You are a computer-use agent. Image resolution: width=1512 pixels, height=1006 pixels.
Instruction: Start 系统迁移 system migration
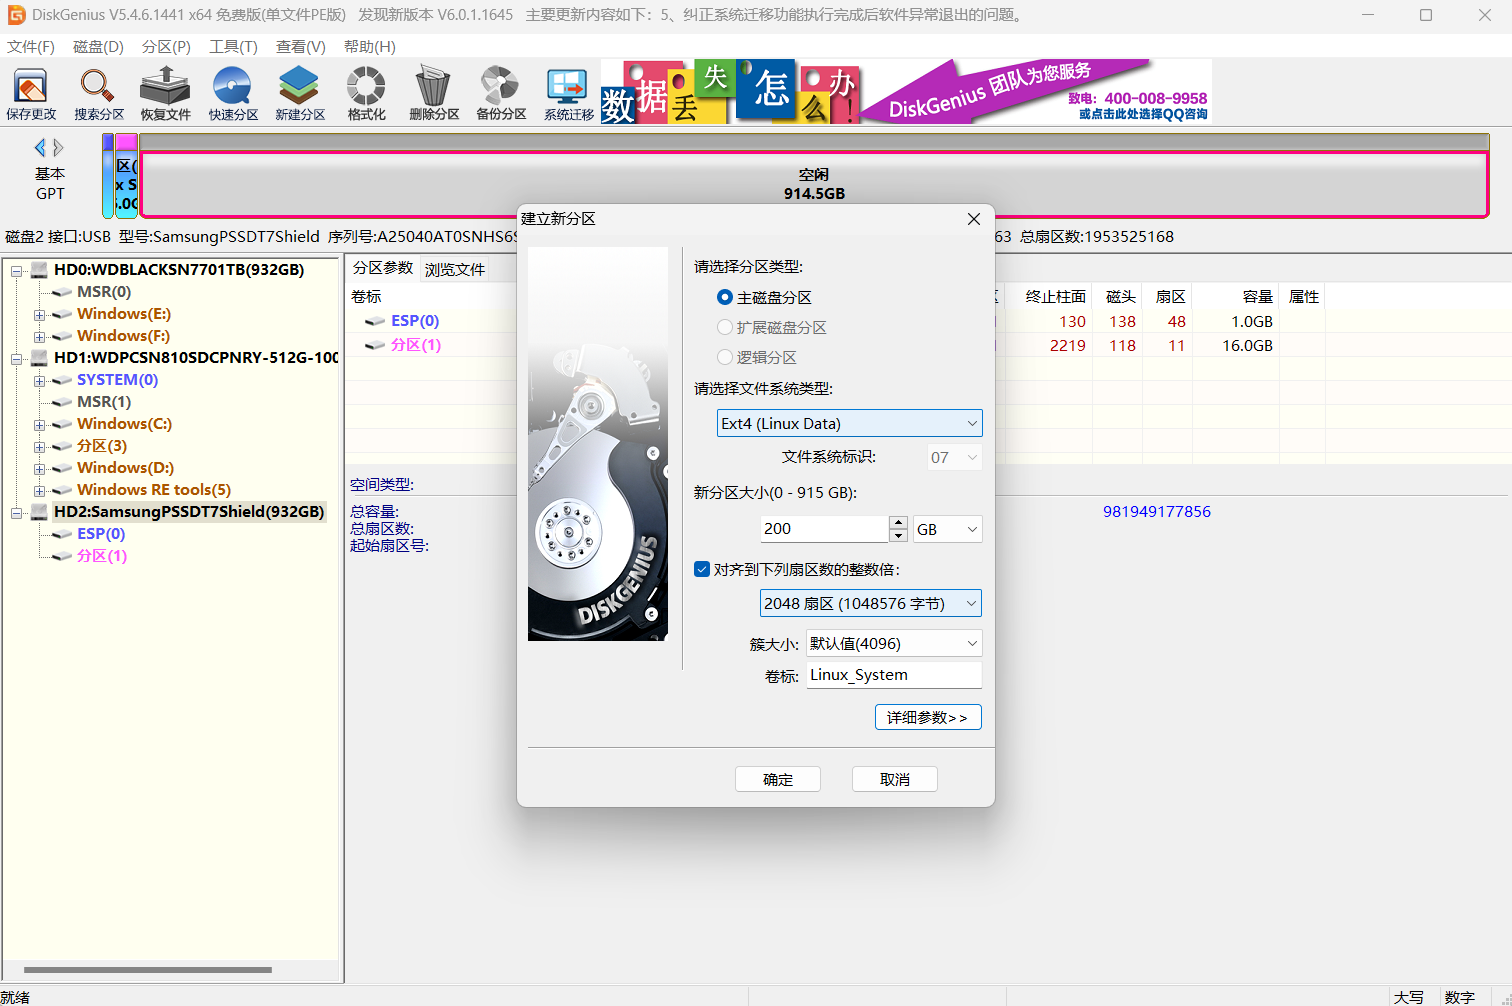567,92
